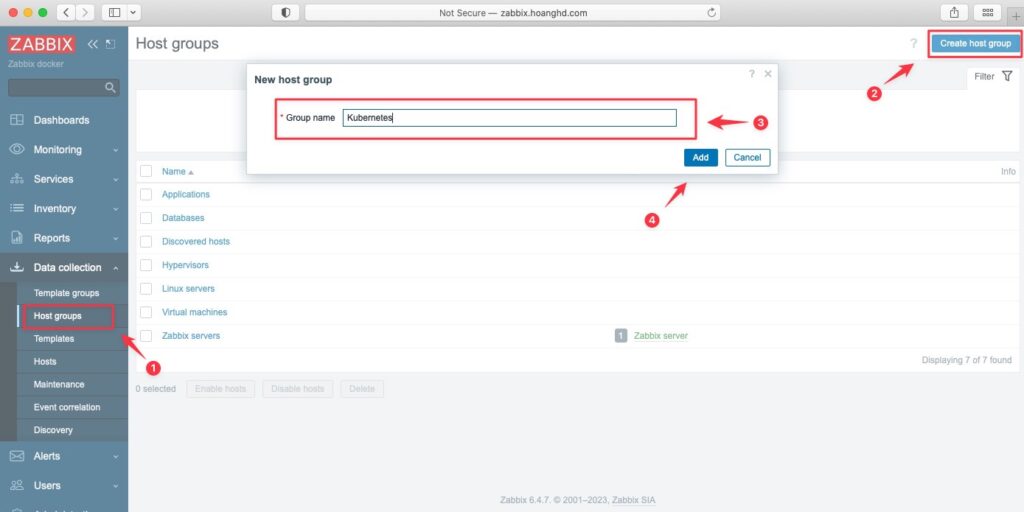Reload the page in Safari
Image resolution: width=1024 pixels, height=512 pixels.
[x=711, y=12]
